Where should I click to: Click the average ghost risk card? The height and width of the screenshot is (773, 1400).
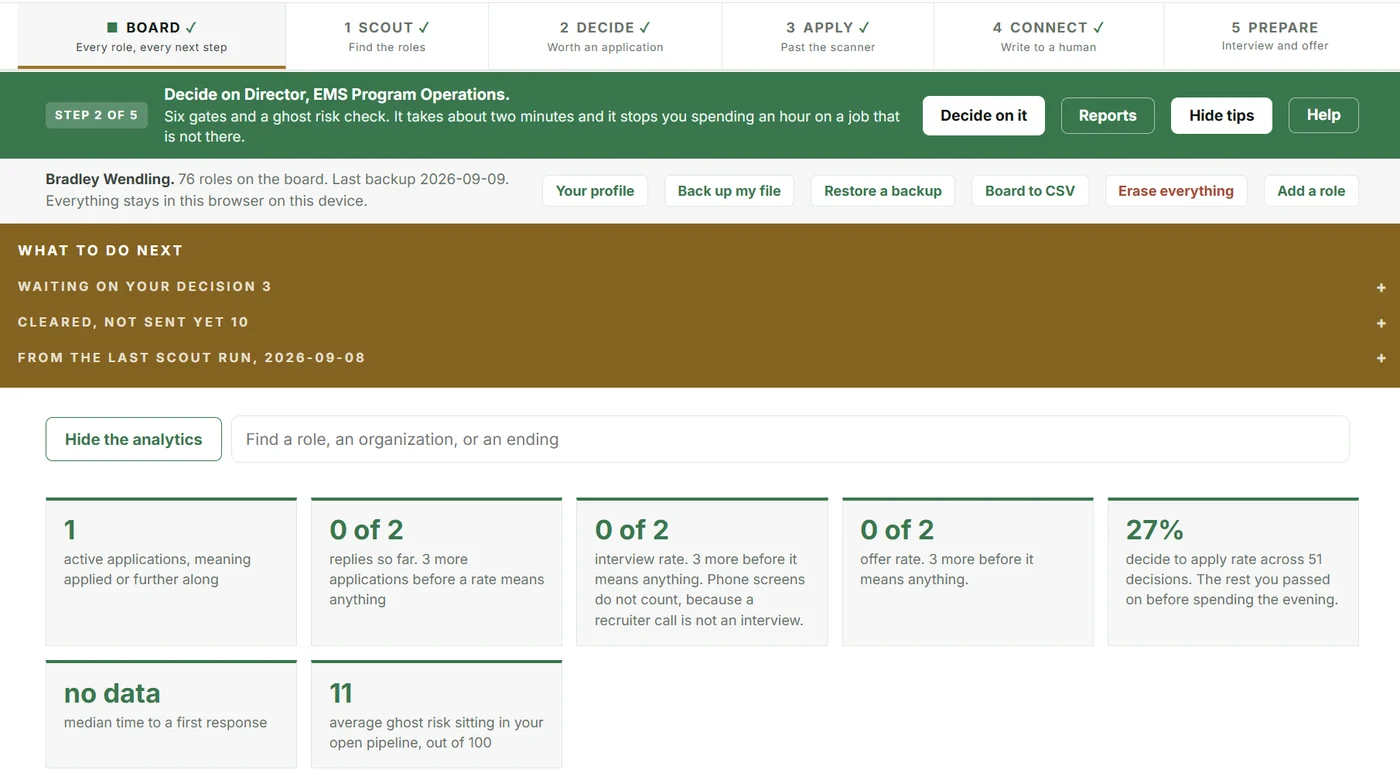coord(437,714)
